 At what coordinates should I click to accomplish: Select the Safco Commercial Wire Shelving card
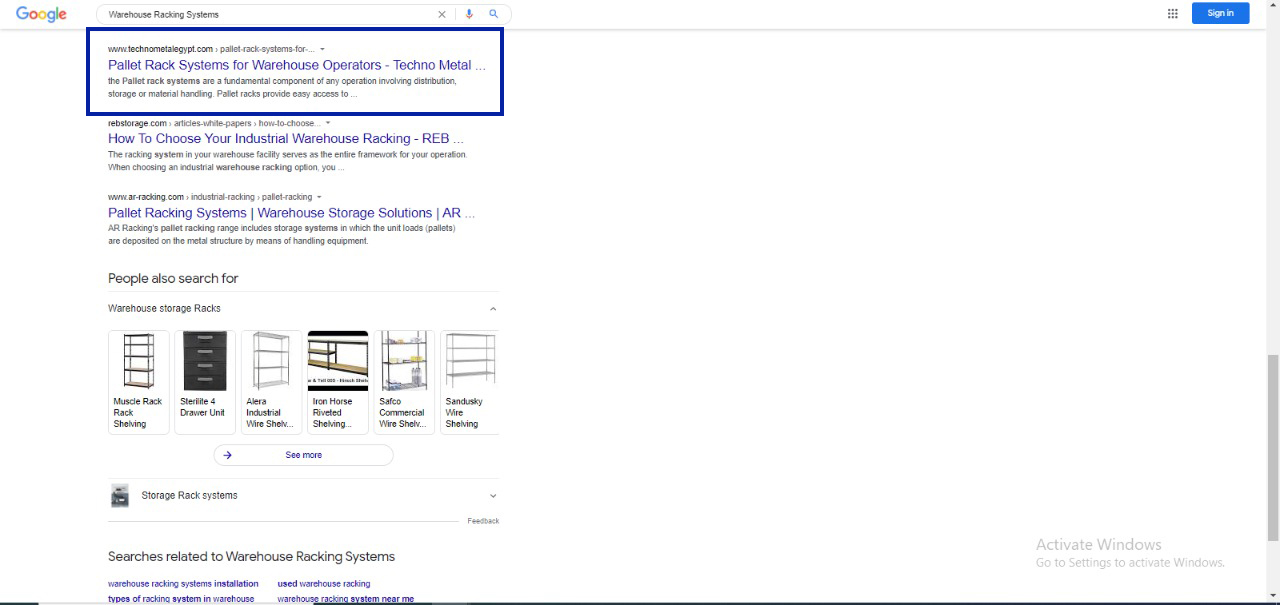pos(404,382)
